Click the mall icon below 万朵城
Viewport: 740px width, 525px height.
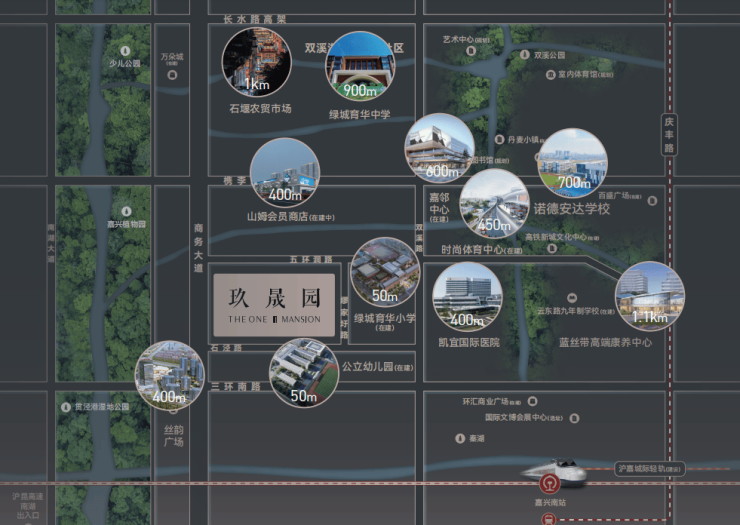click(172, 75)
